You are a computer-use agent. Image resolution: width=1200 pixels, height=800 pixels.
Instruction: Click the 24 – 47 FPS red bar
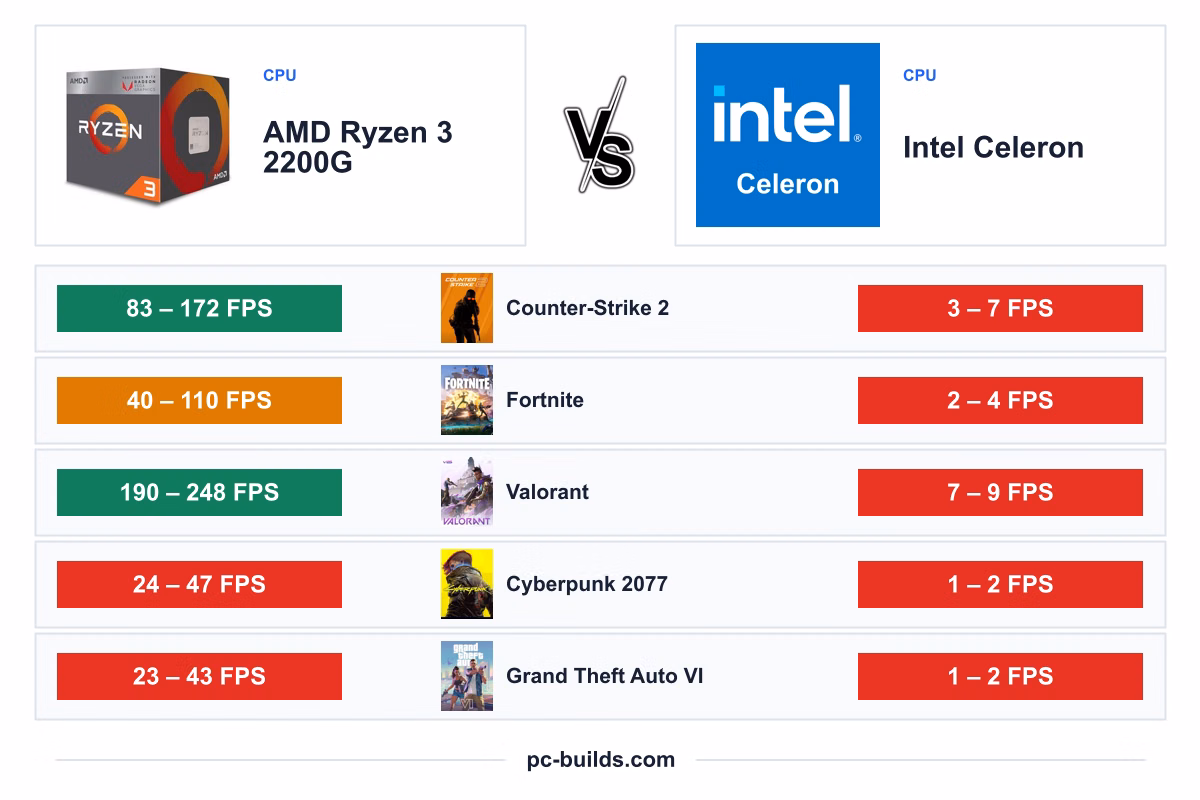coord(199,584)
